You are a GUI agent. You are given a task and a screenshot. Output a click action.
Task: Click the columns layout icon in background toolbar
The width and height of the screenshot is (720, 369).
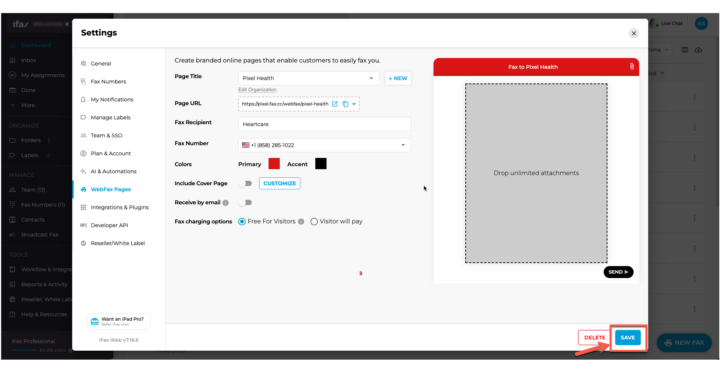[684, 50]
